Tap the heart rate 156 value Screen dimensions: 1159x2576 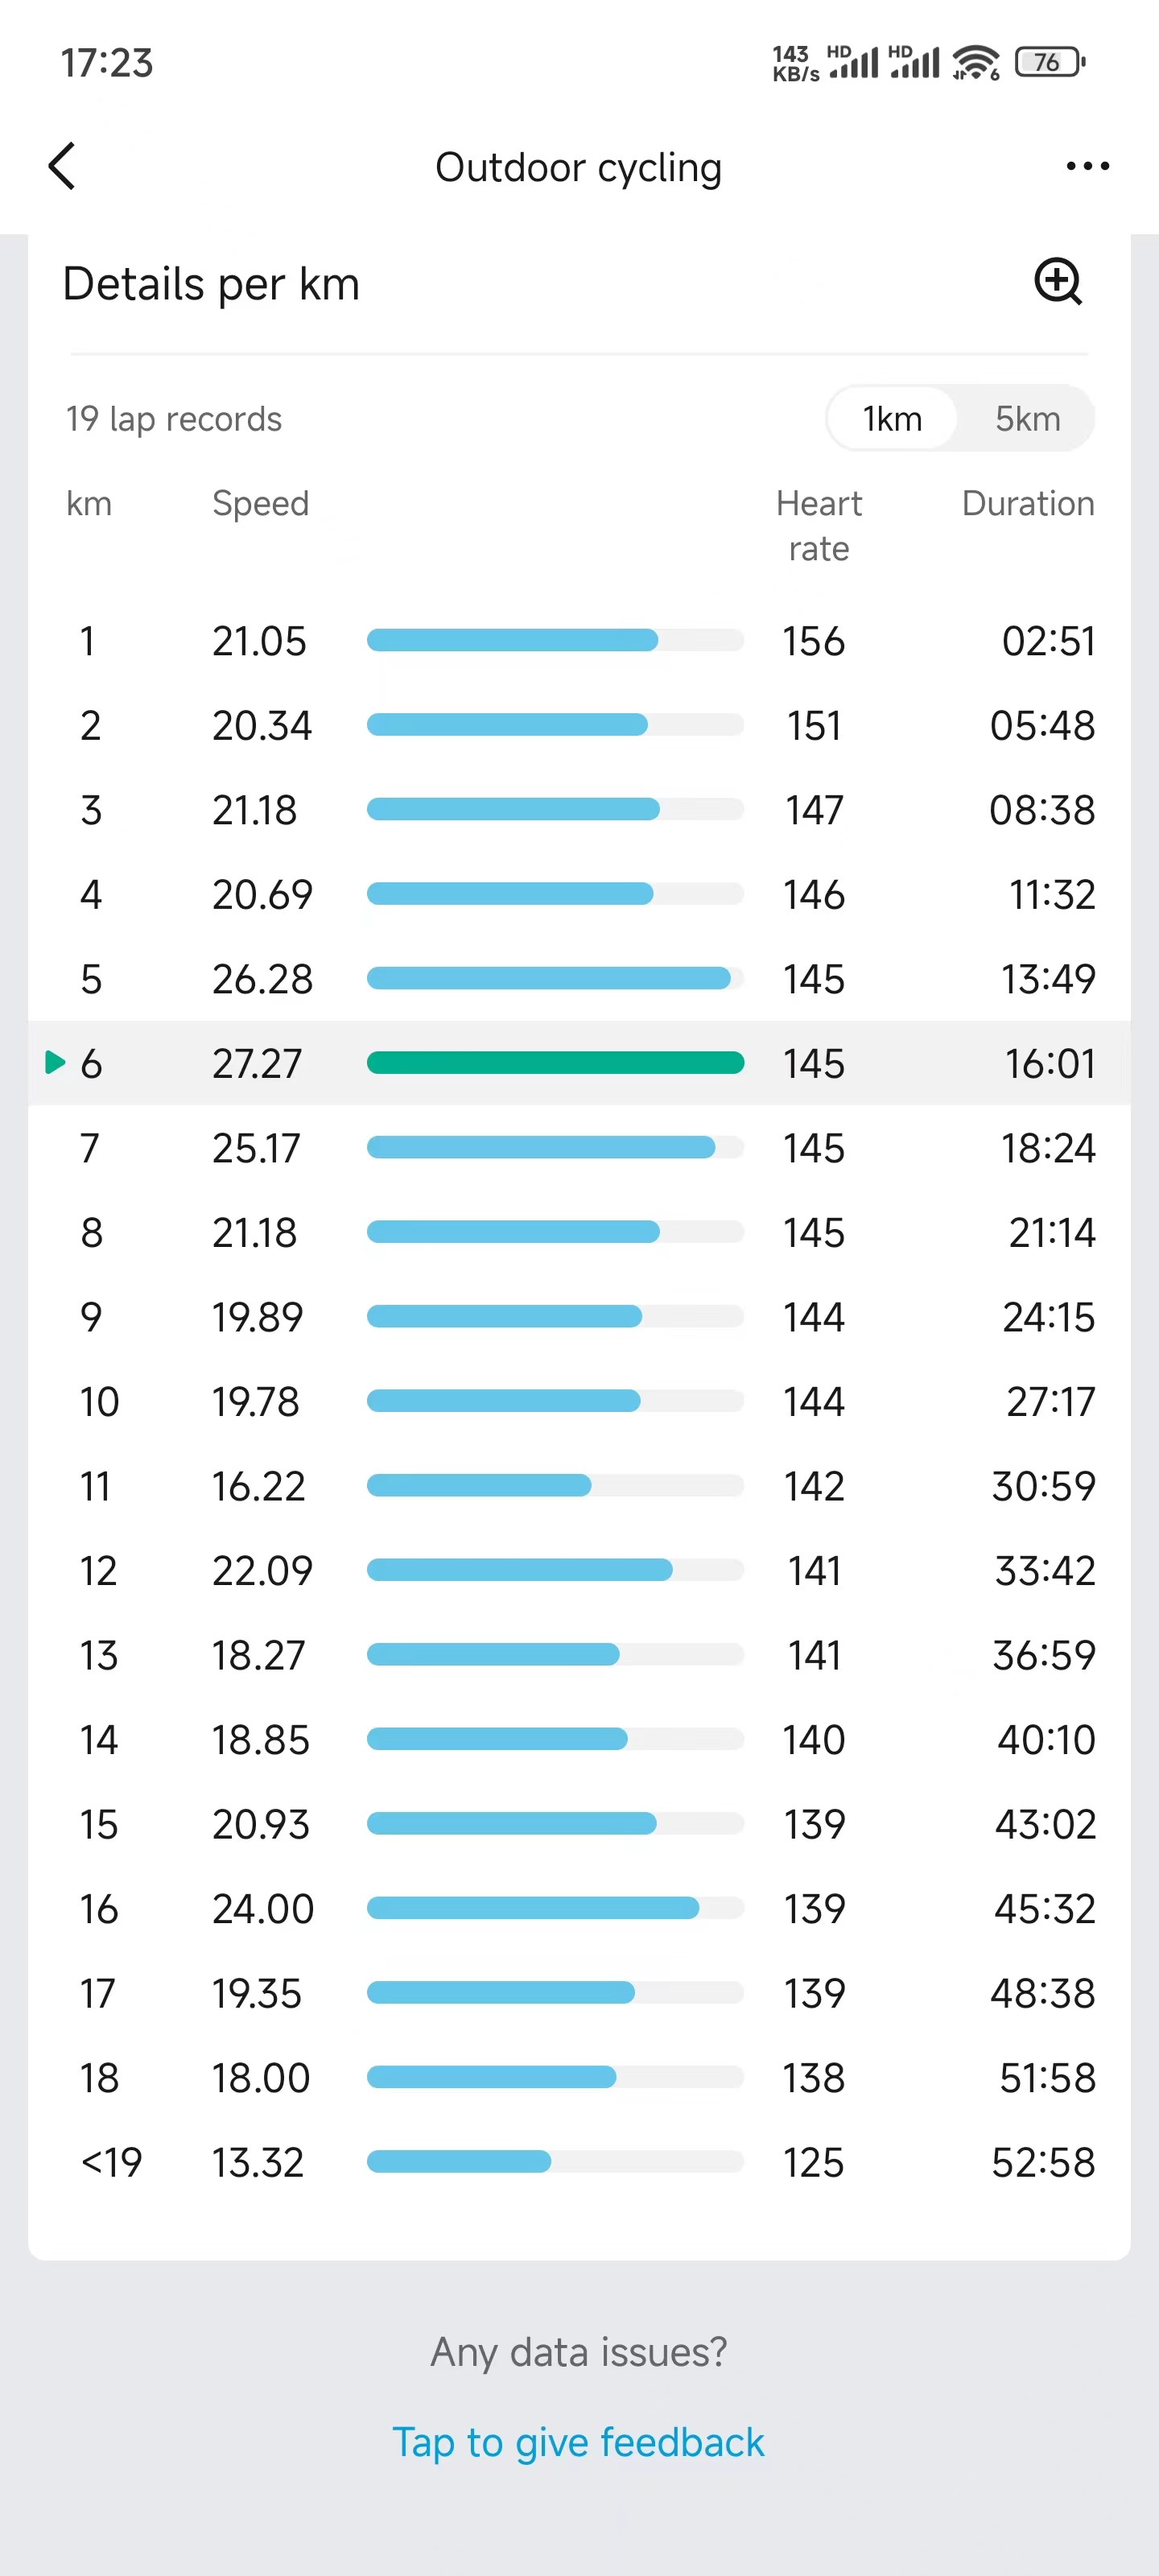click(814, 641)
